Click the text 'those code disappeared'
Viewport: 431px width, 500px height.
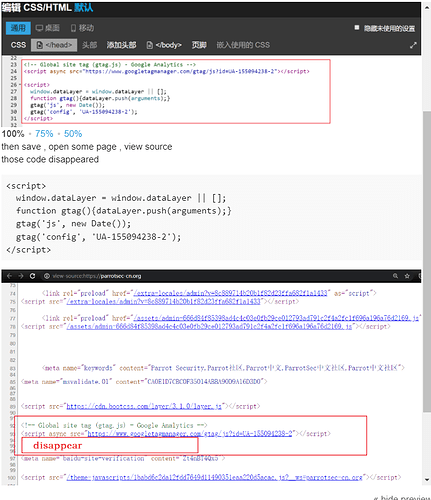point(50,159)
